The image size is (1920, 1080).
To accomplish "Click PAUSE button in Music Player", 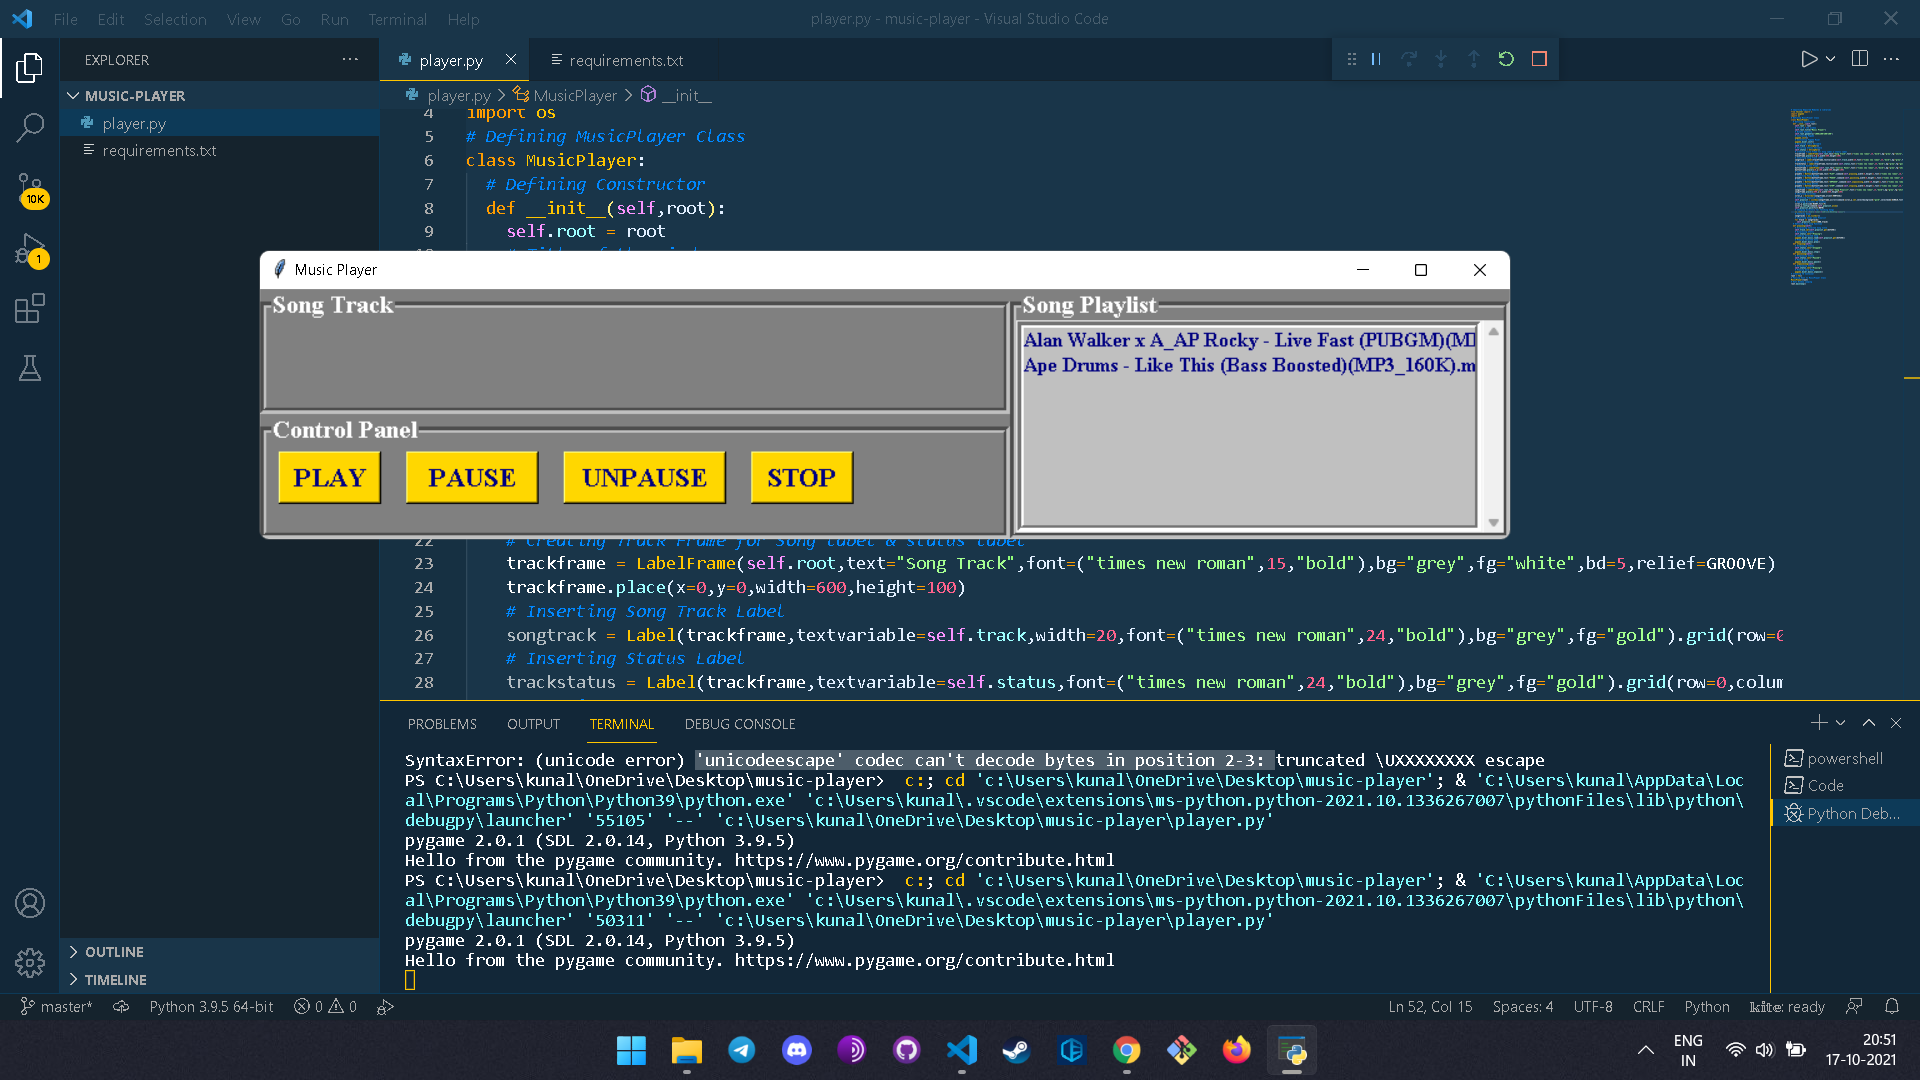I will (x=472, y=477).
